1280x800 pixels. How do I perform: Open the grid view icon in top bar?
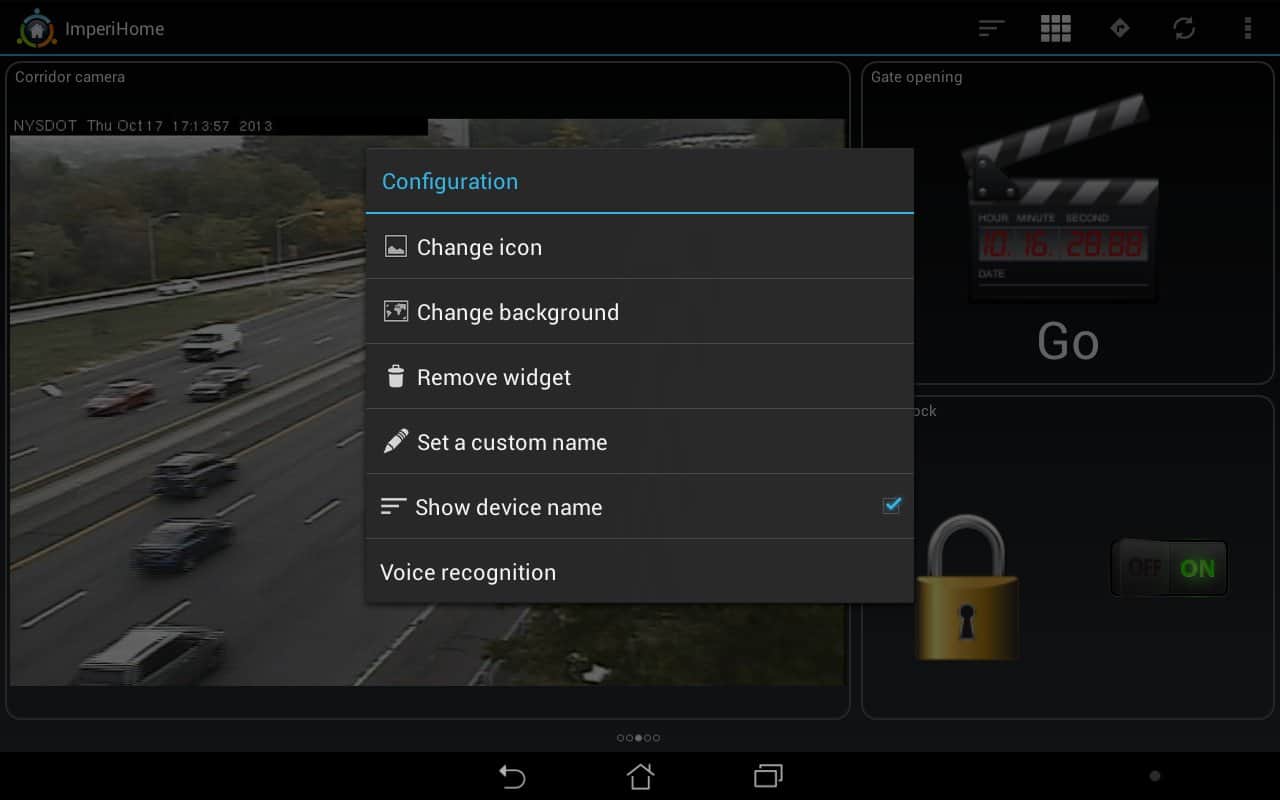[x=1055, y=29]
